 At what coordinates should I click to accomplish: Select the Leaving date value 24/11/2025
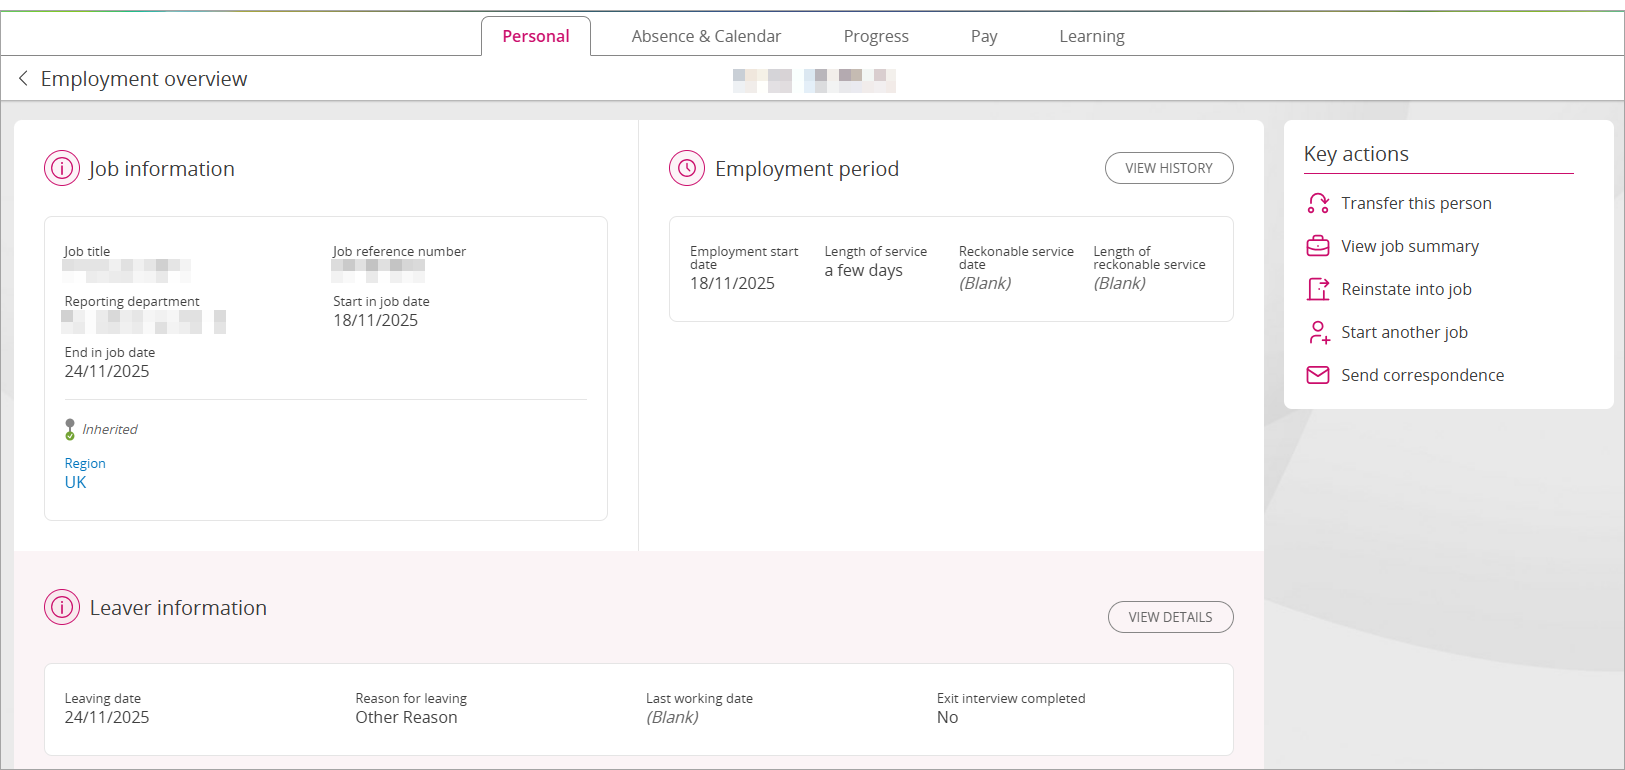pyautogui.click(x=107, y=717)
